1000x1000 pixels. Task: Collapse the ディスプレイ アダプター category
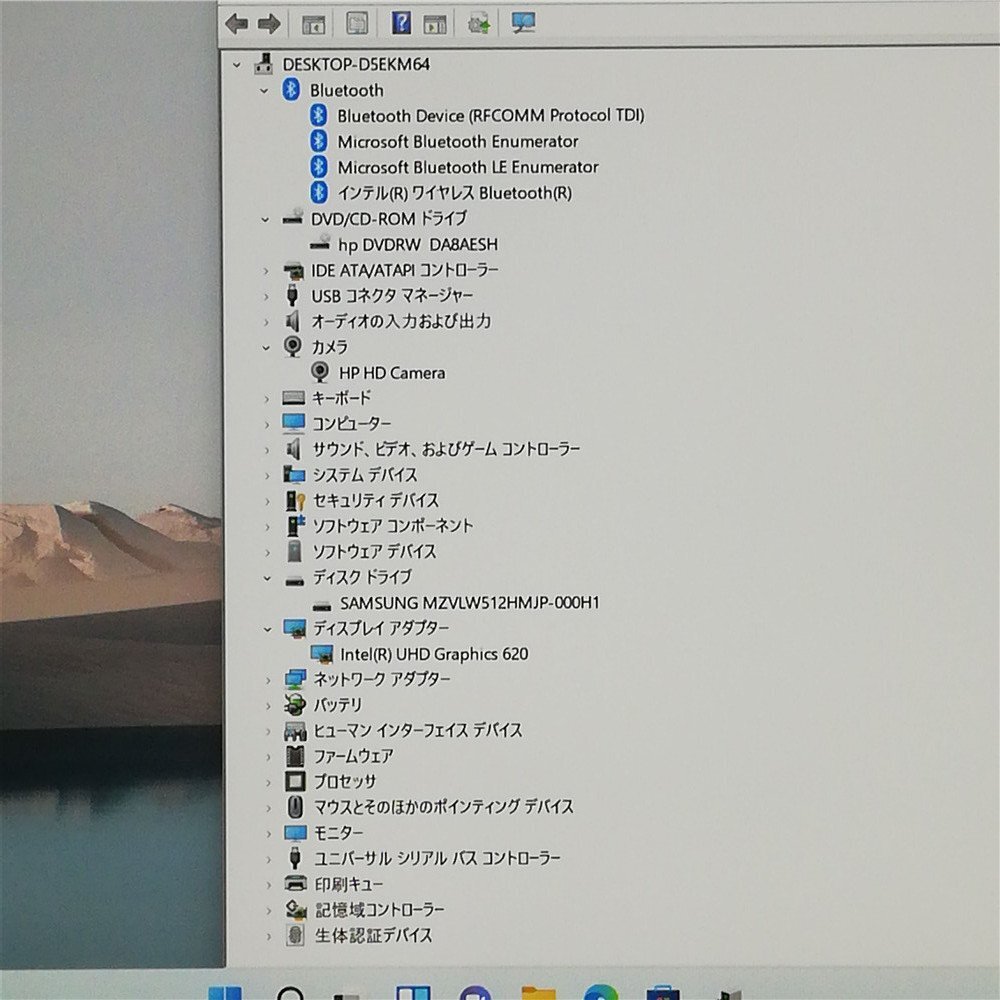tap(267, 629)
